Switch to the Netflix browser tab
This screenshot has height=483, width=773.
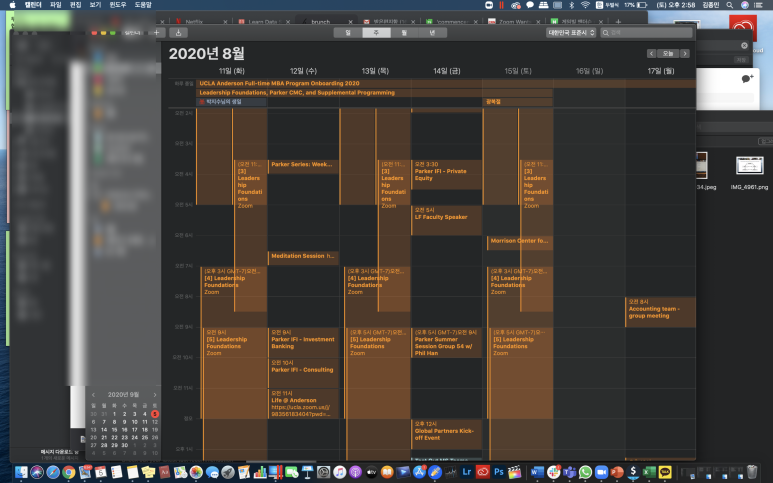point(194,22)
